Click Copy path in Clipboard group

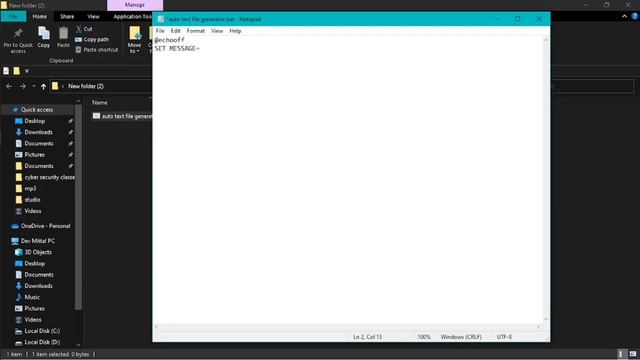pos(92,40)
